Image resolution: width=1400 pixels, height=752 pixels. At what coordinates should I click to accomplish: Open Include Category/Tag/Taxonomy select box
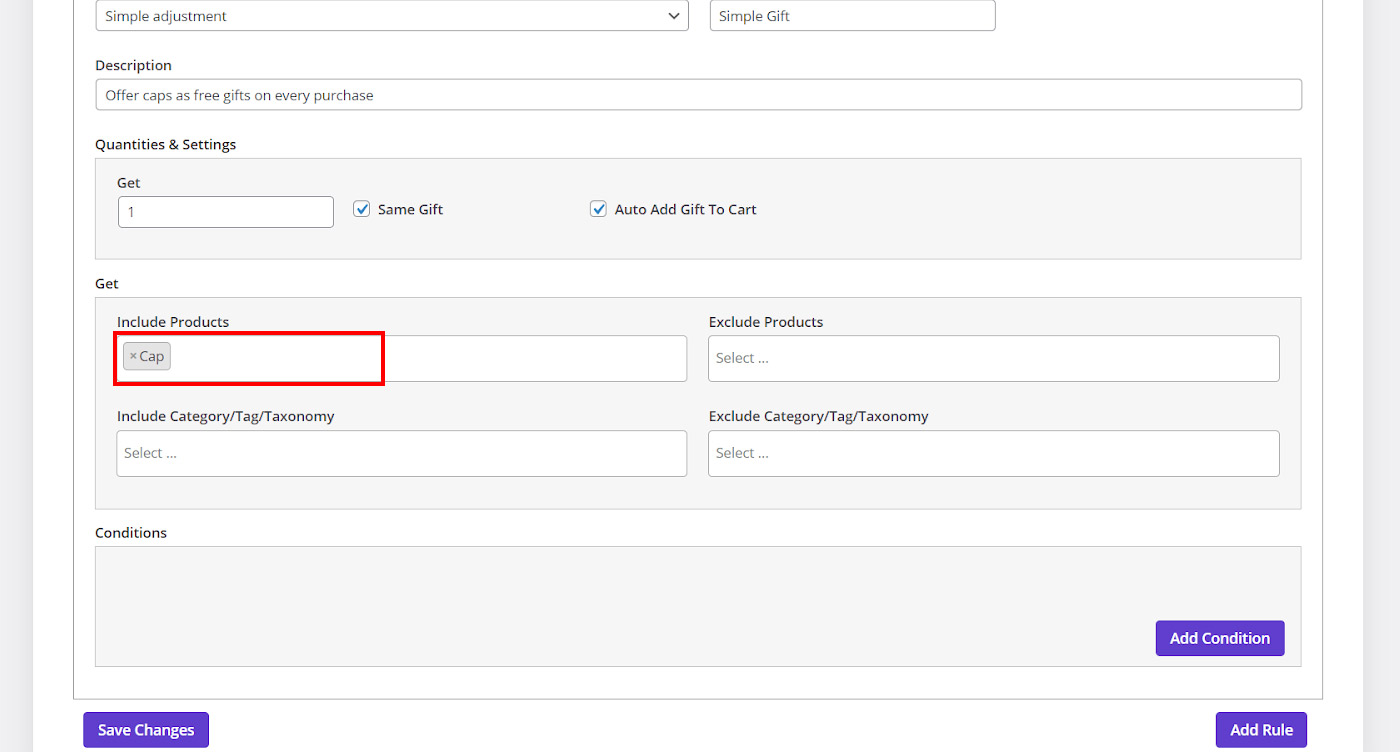[x=402, y=453]
